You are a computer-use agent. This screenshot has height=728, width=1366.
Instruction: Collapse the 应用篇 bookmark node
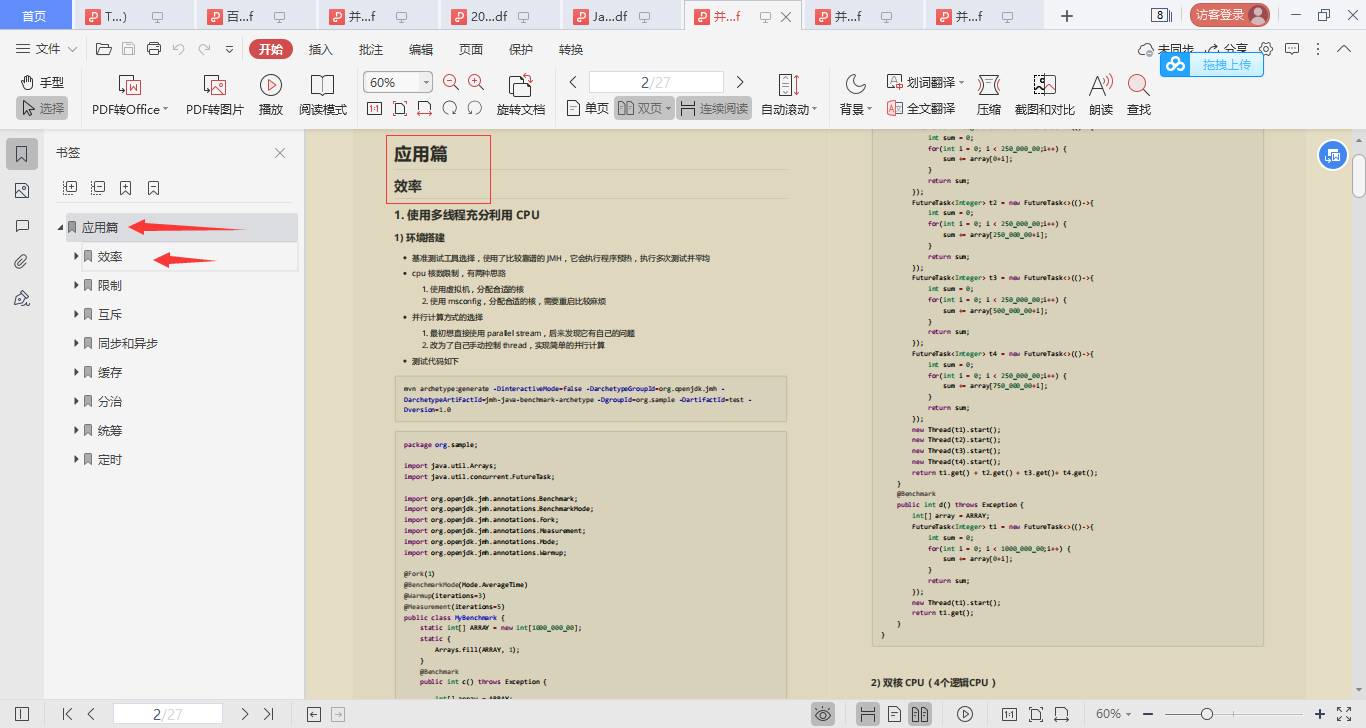[60, 228]
